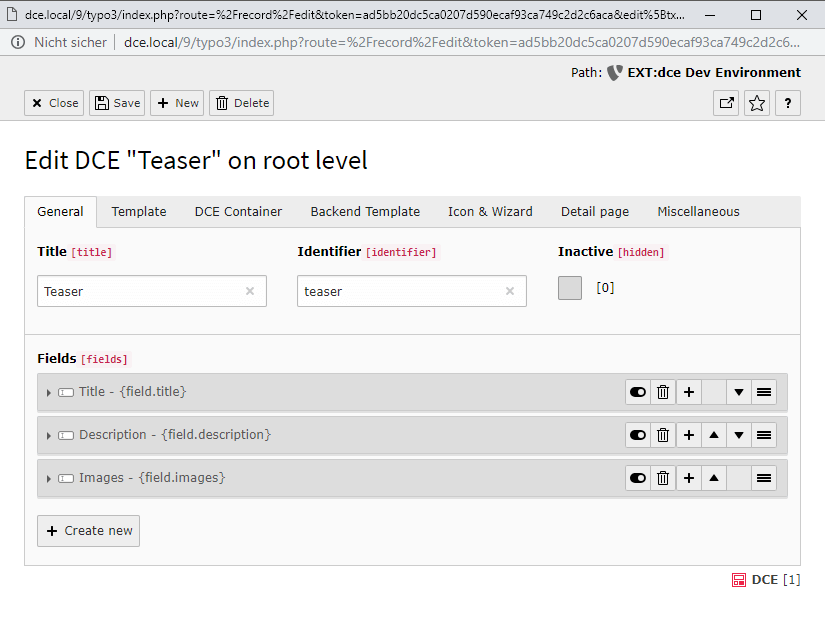The height and width of the screenshot is (624, 825).
Task: Click into the Identifier input field
Action: point(400,292)
